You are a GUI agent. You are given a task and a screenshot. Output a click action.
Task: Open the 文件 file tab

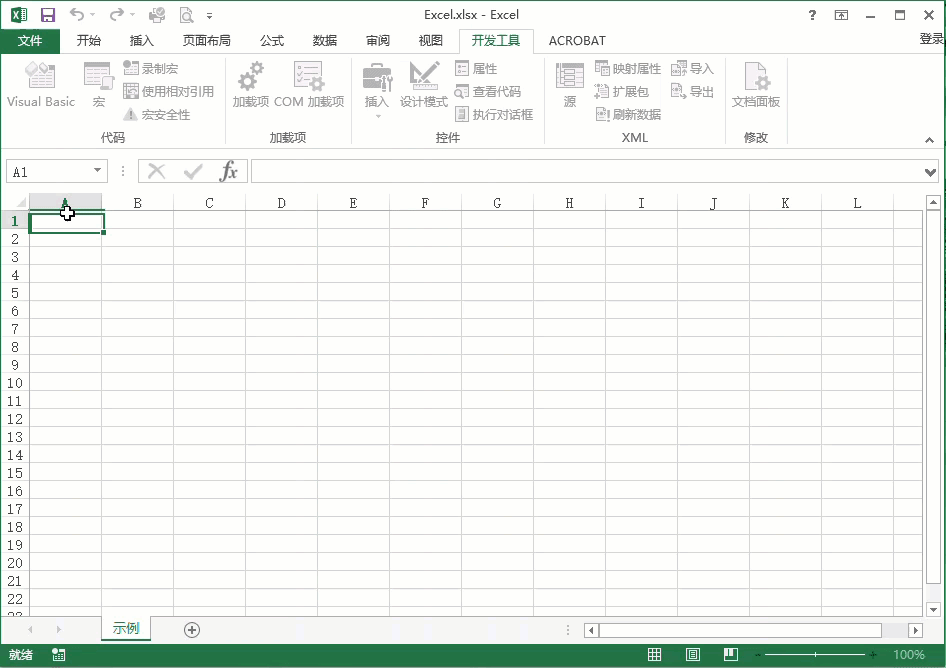pos(30,40)
